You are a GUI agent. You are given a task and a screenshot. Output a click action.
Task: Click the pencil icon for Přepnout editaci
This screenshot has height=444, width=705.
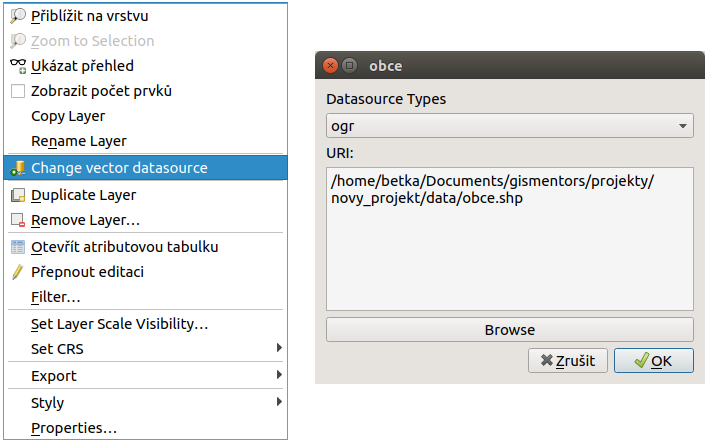click(x=18, y=272)
